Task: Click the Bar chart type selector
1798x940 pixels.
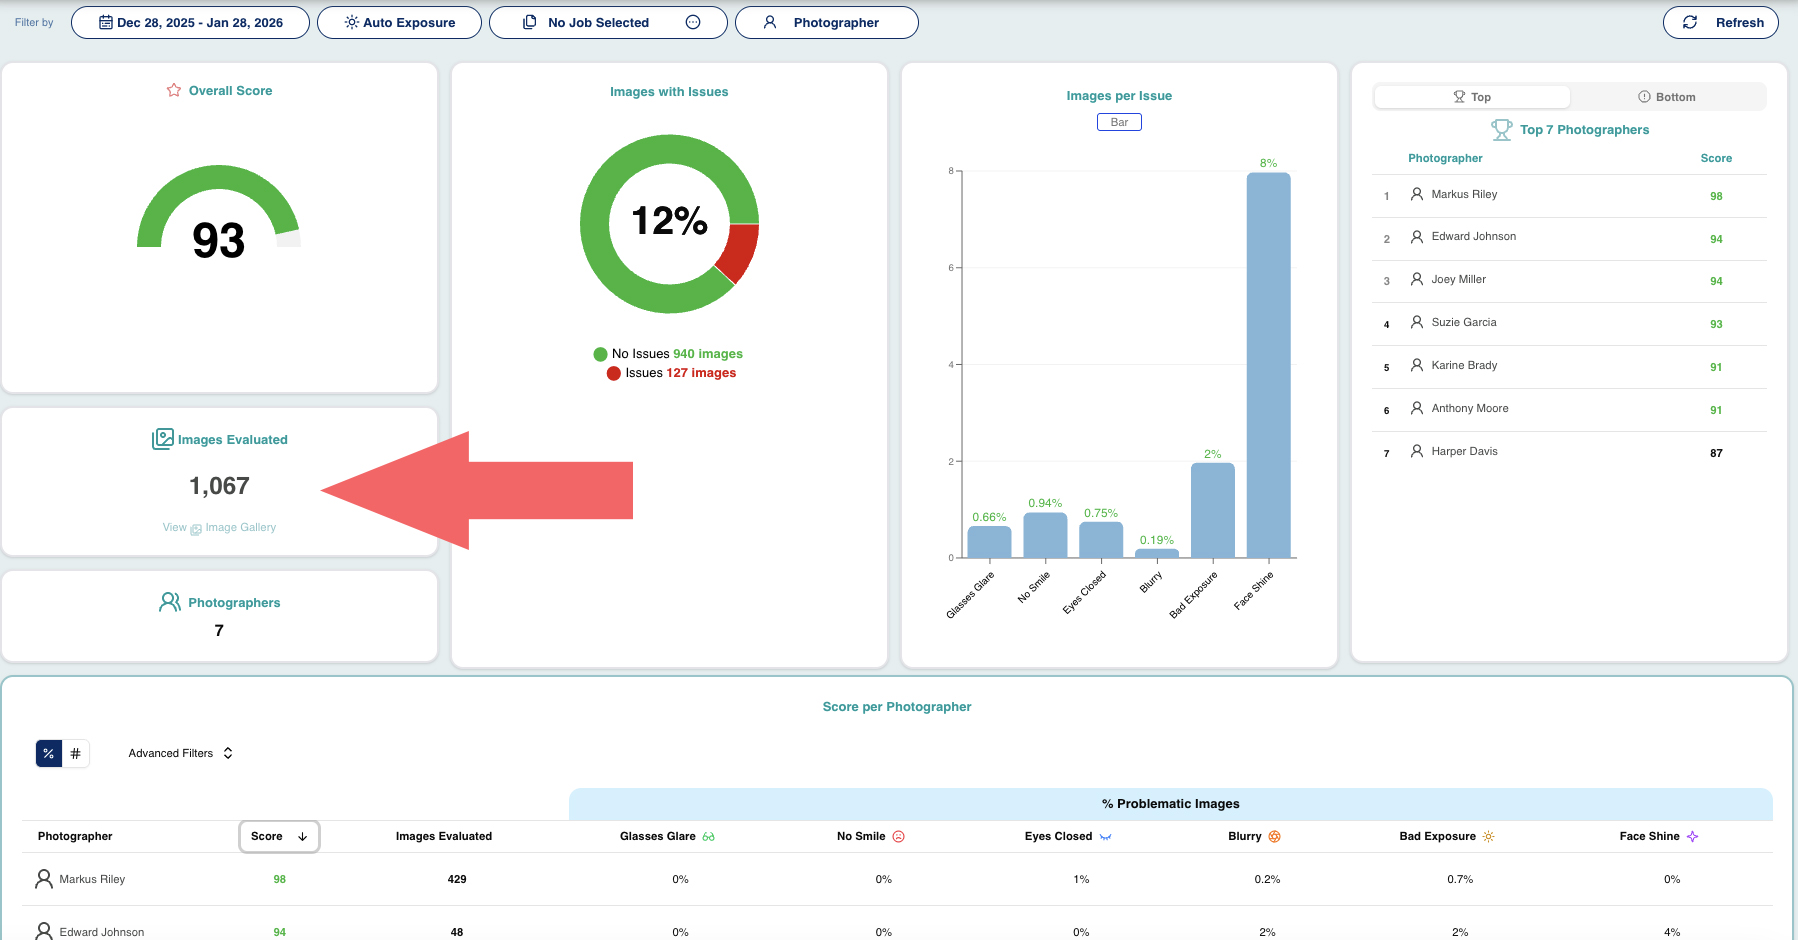Action: (x=1119, y=122)
